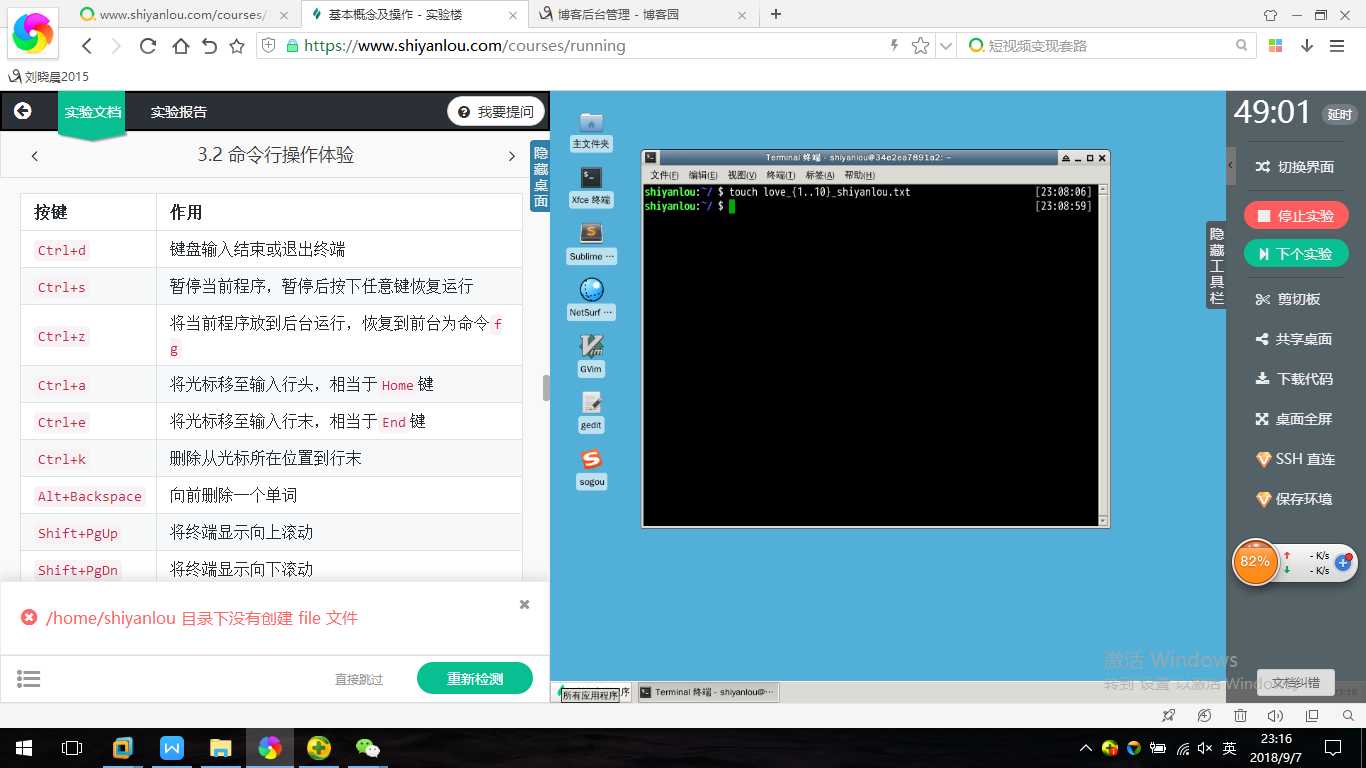The height and width of the screenshot is (768, 1366).
Task: Switch to 实验报告 tab
Action: (x=178, y=112)
